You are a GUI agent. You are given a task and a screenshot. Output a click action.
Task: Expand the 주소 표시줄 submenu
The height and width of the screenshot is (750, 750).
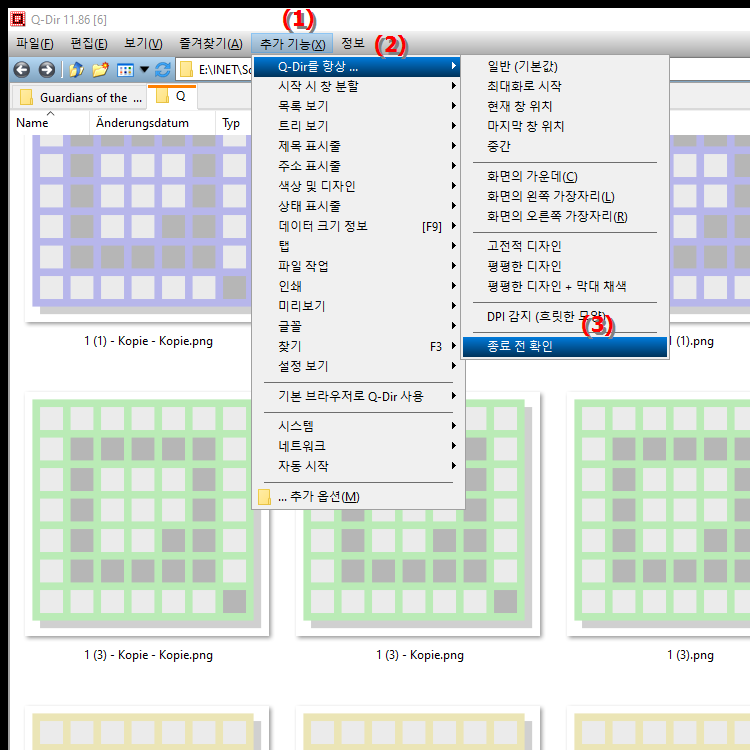357,166
